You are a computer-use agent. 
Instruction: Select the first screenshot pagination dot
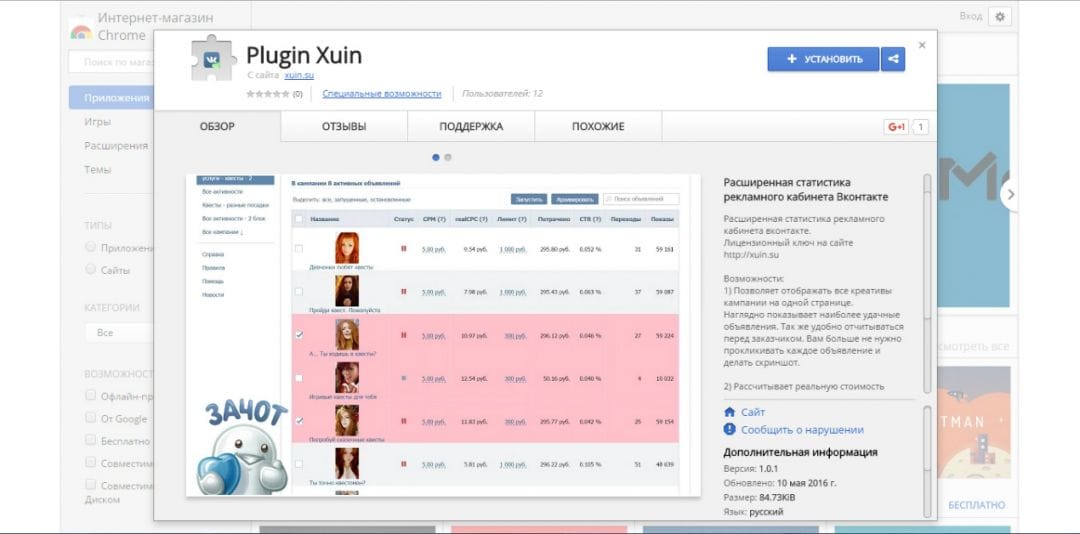436,157
